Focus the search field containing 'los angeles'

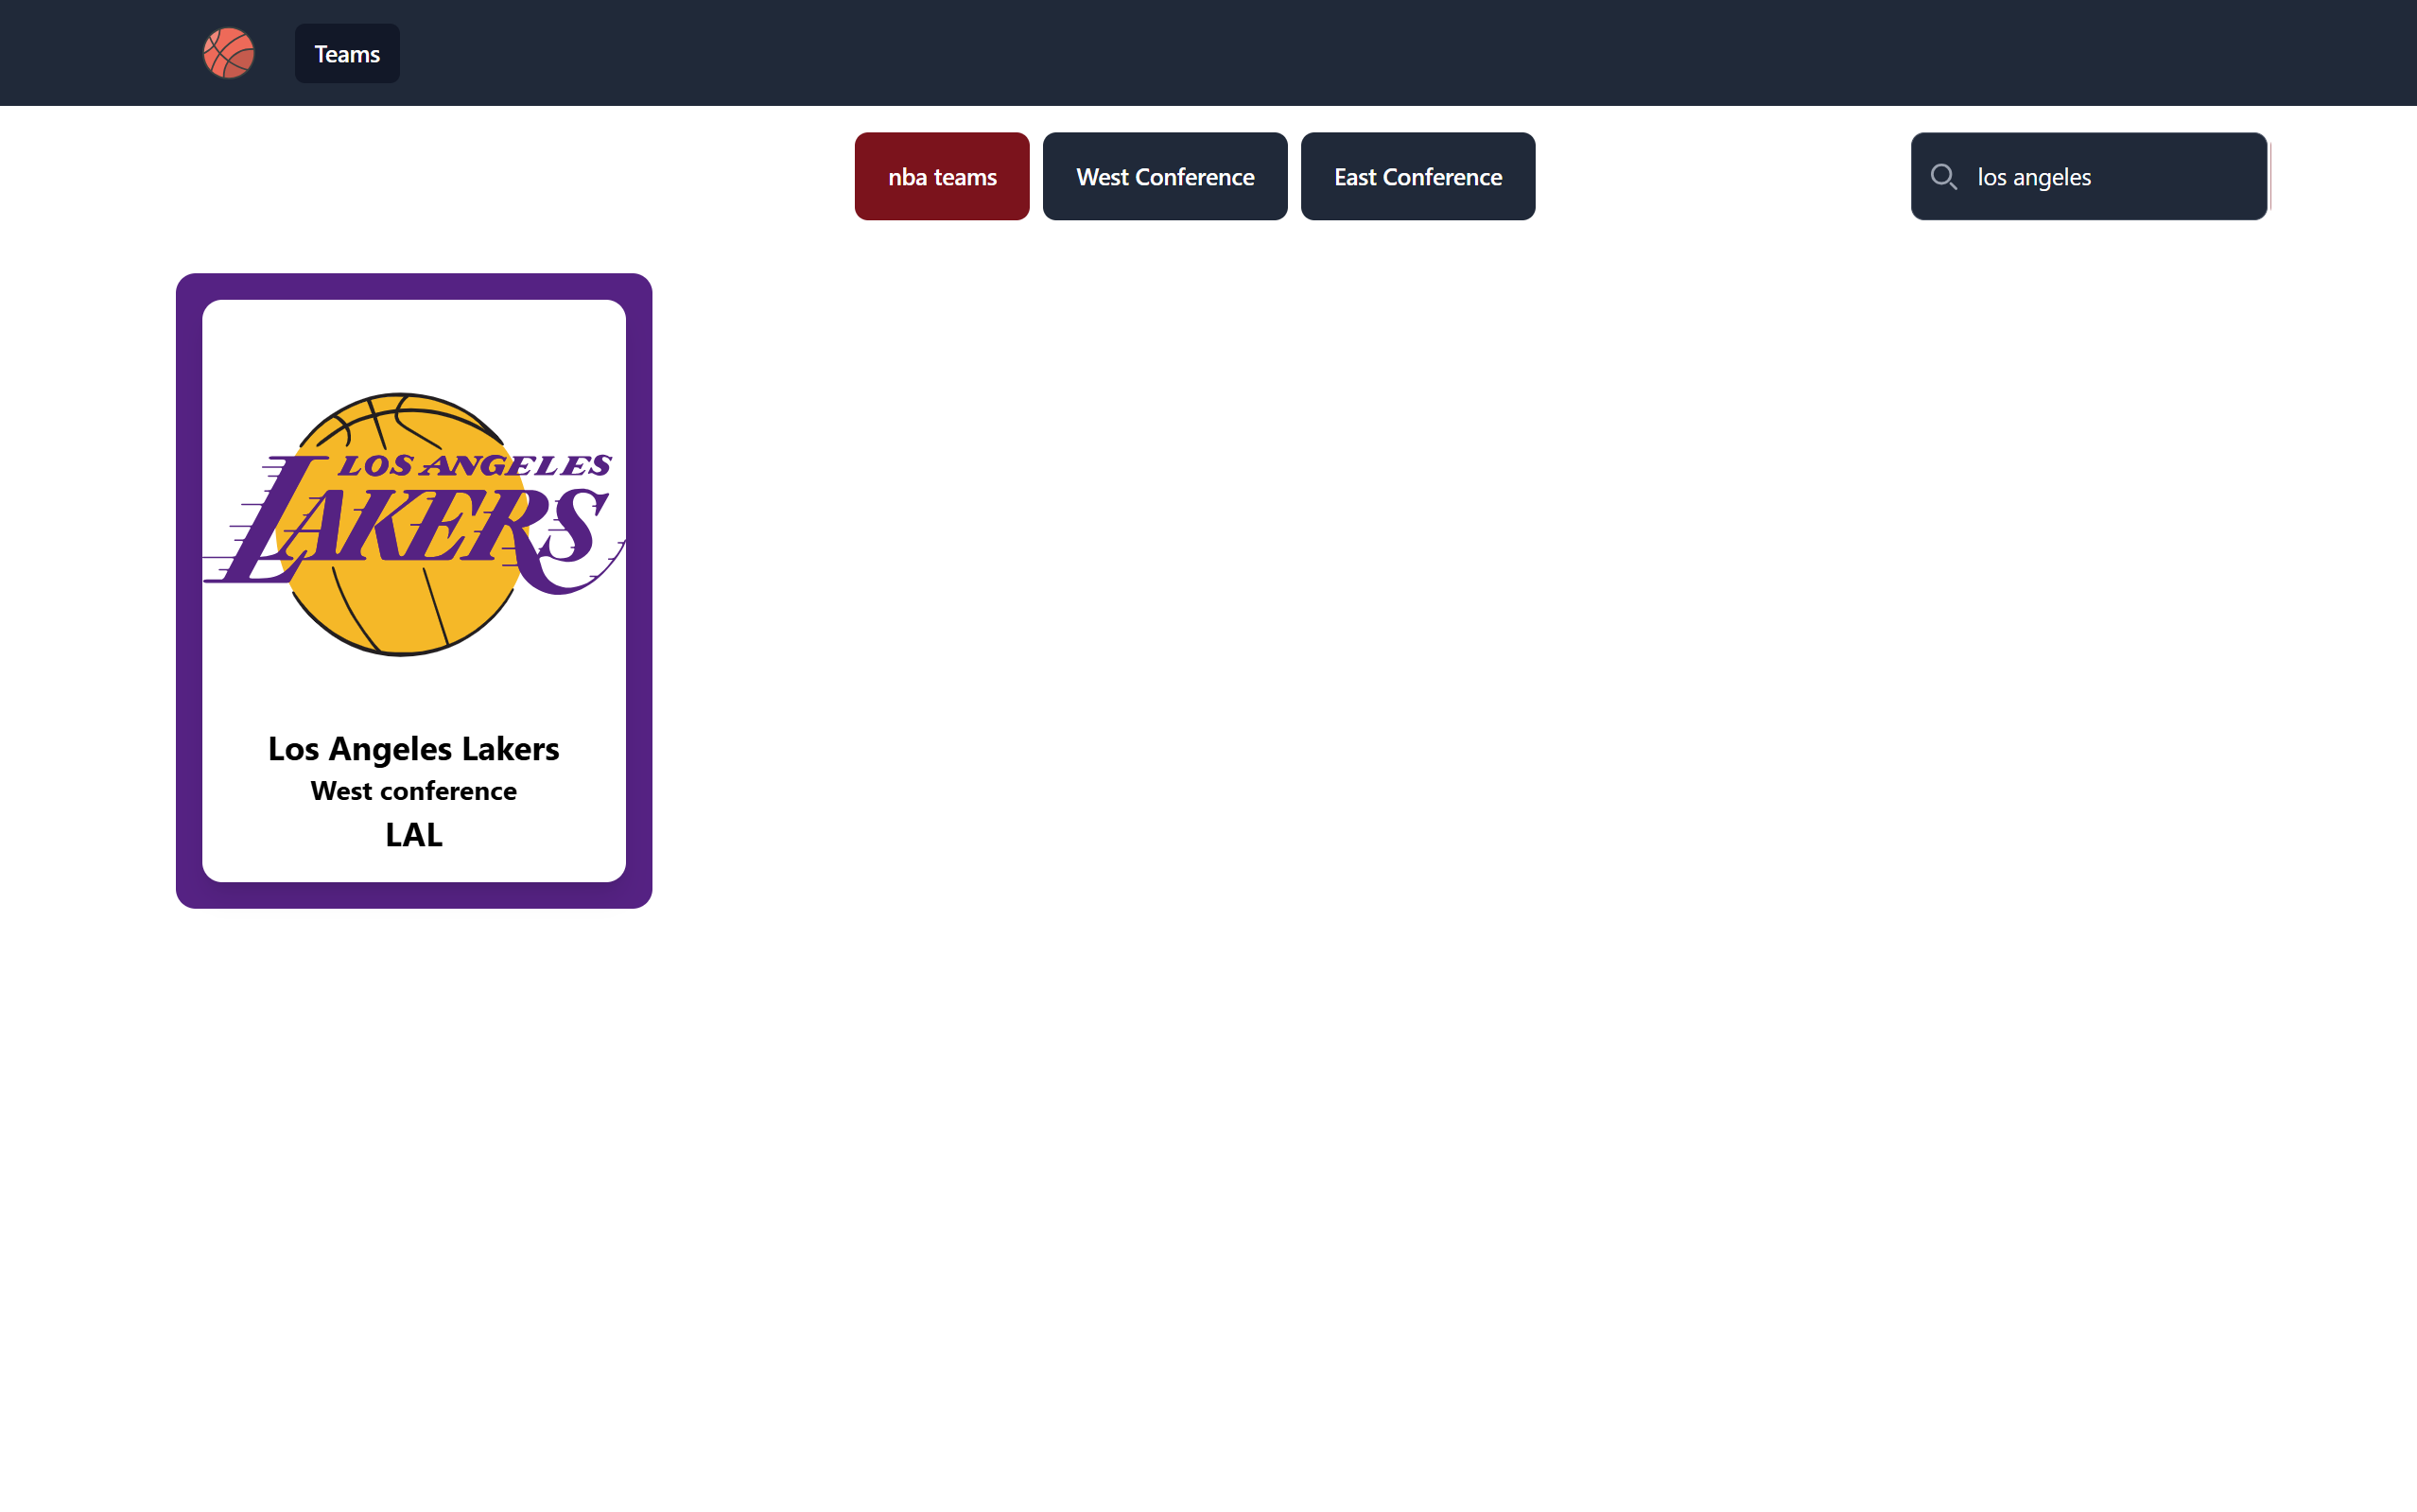pos(2100,177)
